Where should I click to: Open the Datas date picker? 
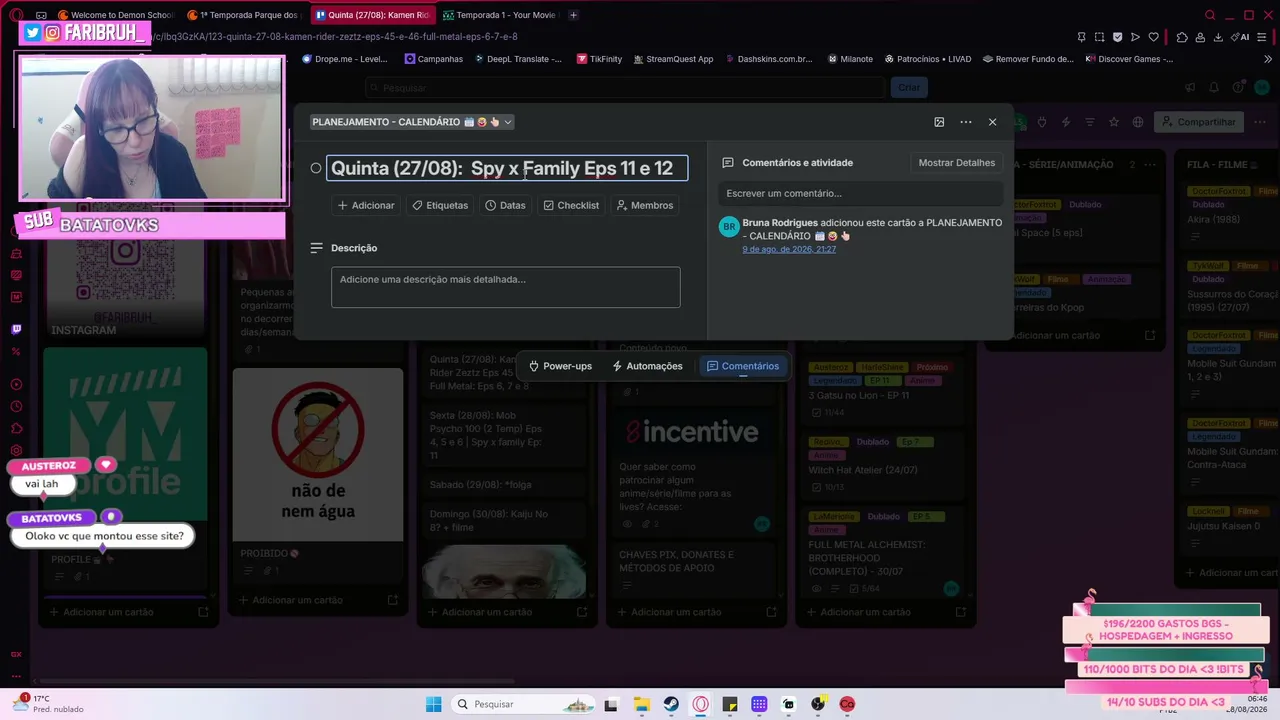pos(505,205)
